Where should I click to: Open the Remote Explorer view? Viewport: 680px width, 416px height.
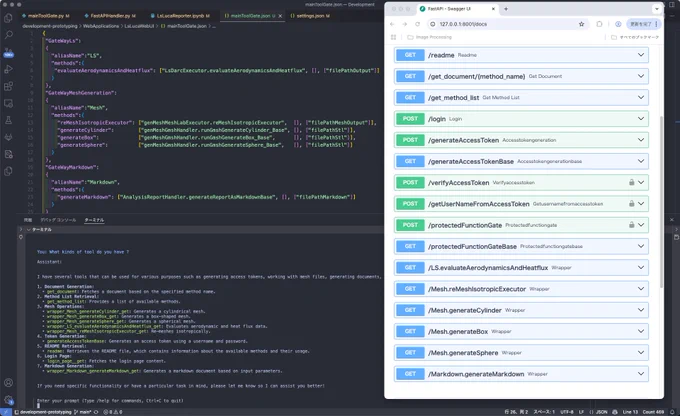8,103
